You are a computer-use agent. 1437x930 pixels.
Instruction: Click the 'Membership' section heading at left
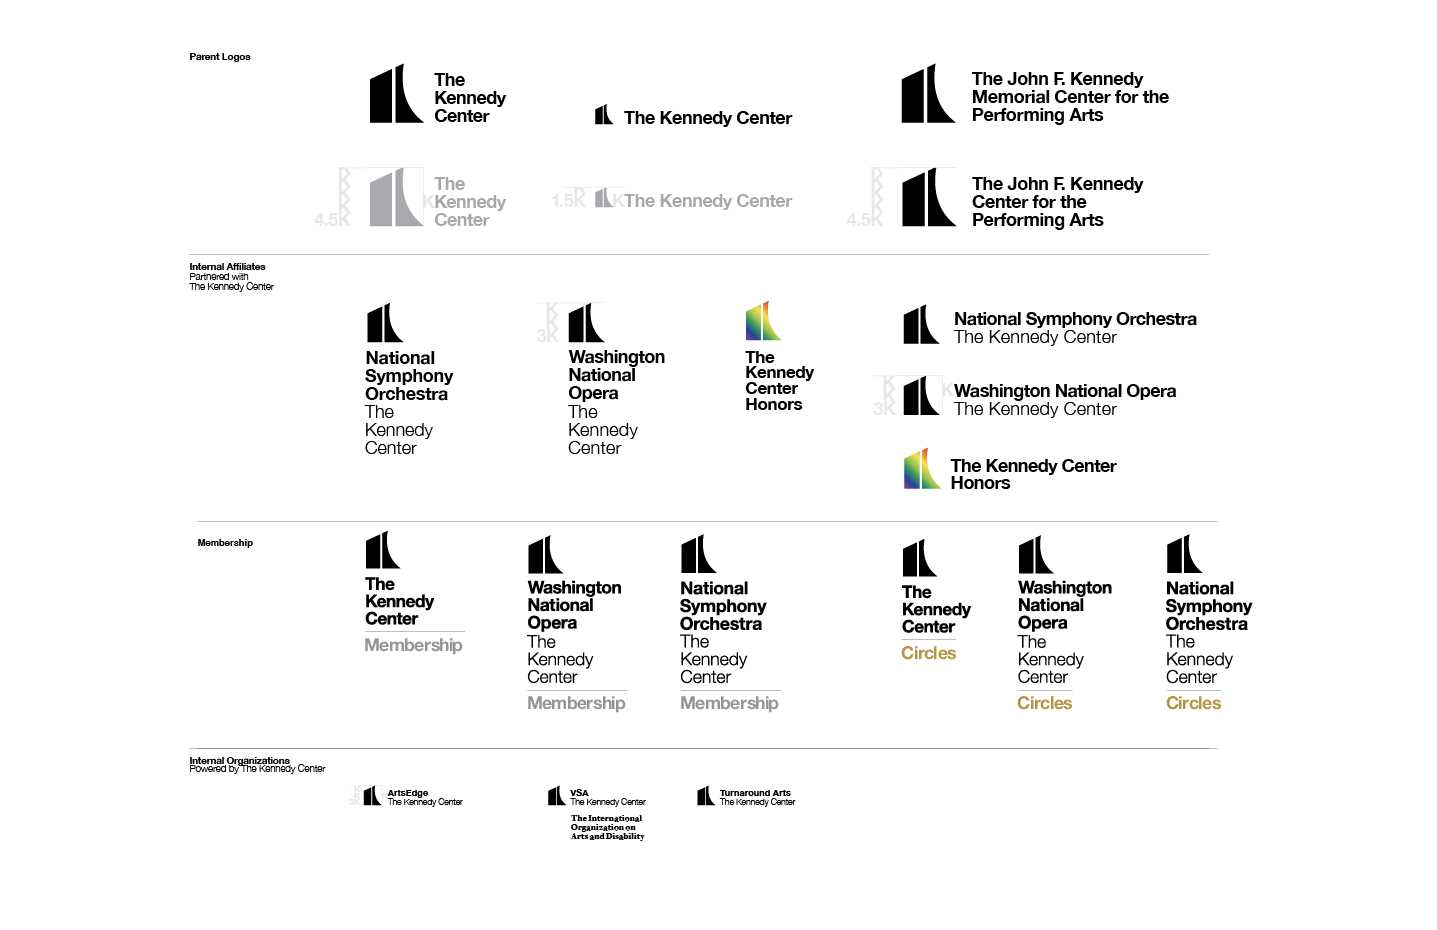coord(225,543)
